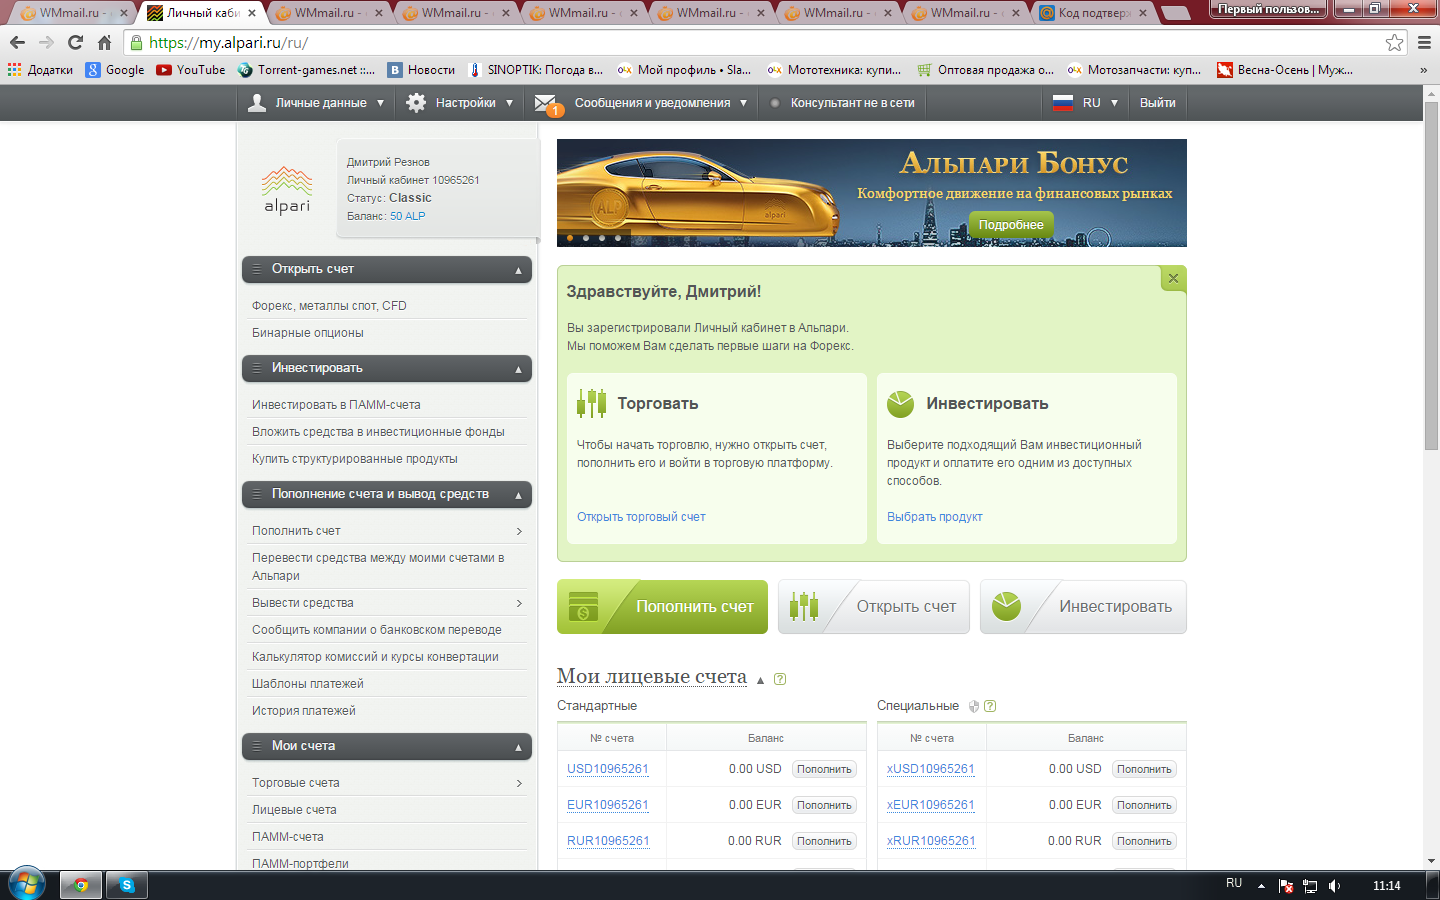Collapse Мои лицевые счета heading triangle
Screen dimensions: 1440x900
tap(760, 680)
